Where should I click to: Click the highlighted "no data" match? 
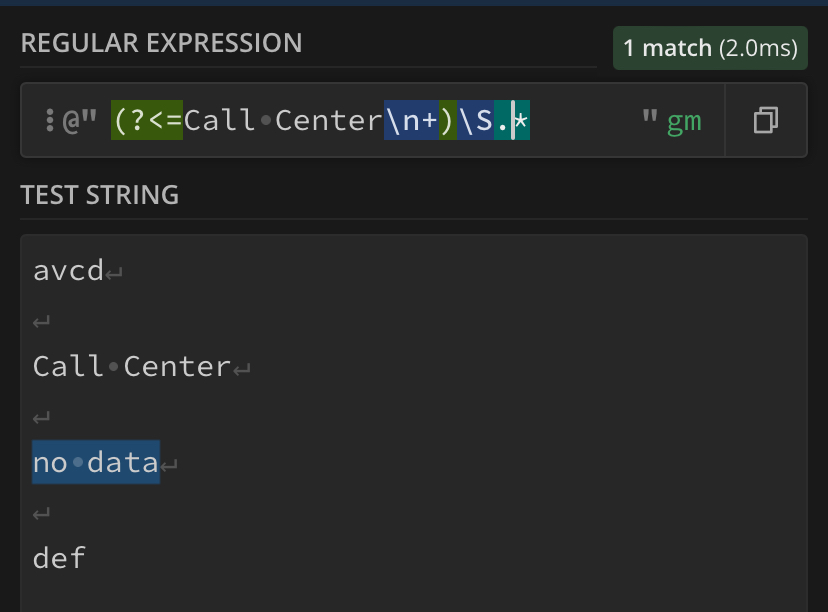click(x=96, y=462)
